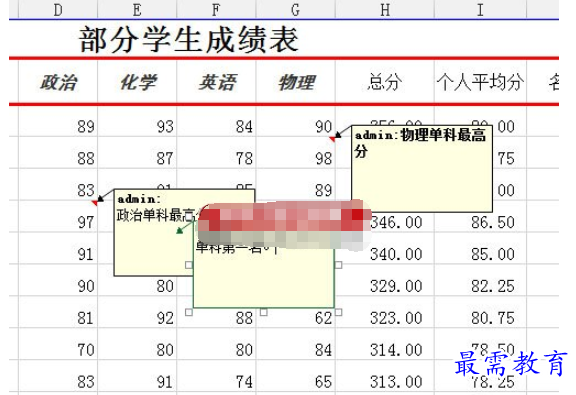
Task: Click the average value 86.50
Action: pos(493,222)
